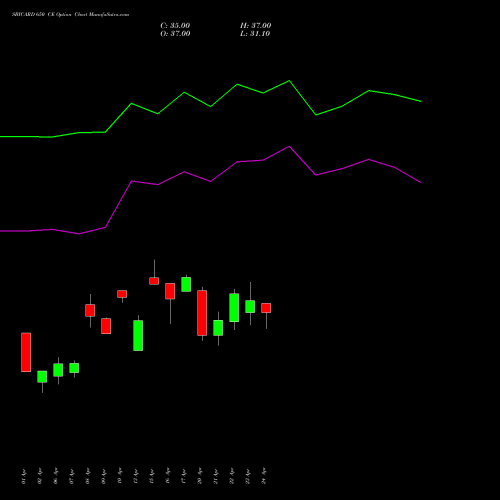500x500 pixels.
Task: Select the high value H: 37.00
Action: (x=256, y=26)
